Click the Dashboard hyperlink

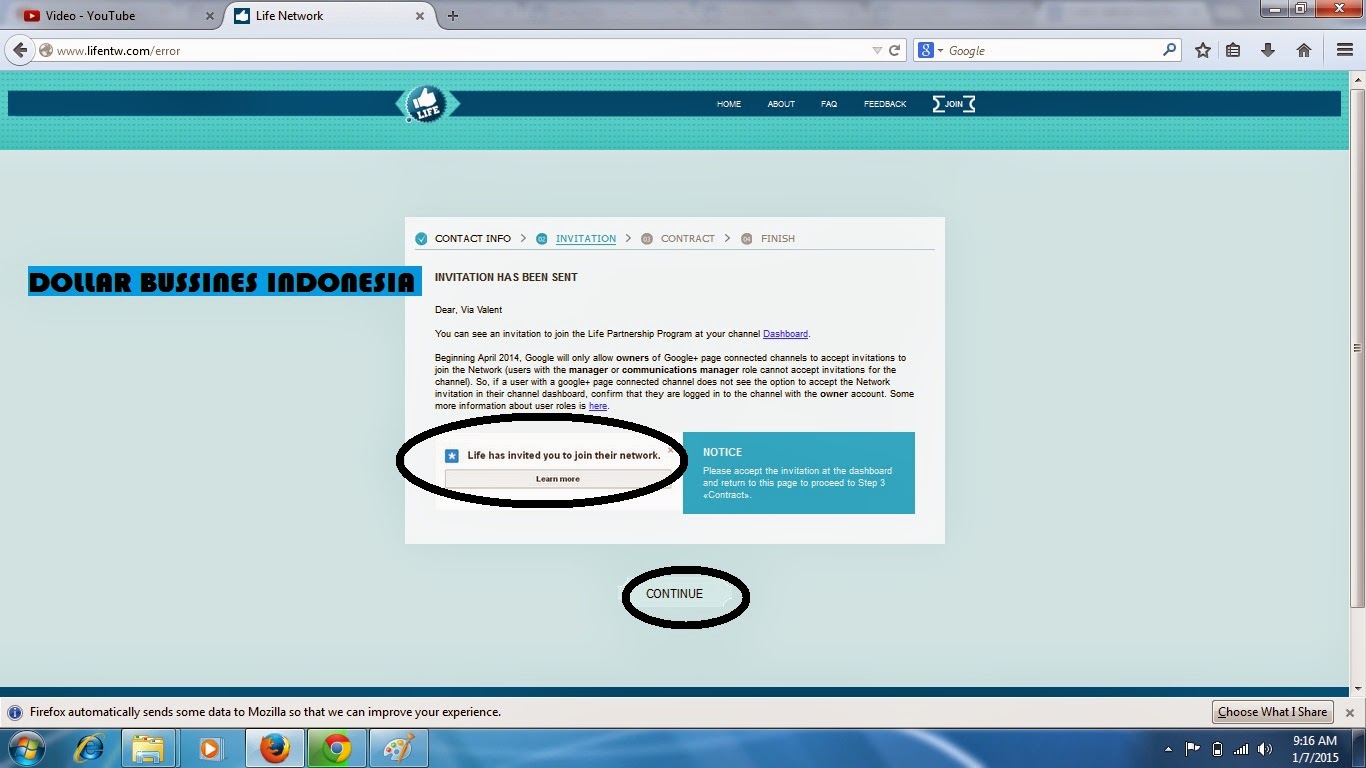[785, 334]
